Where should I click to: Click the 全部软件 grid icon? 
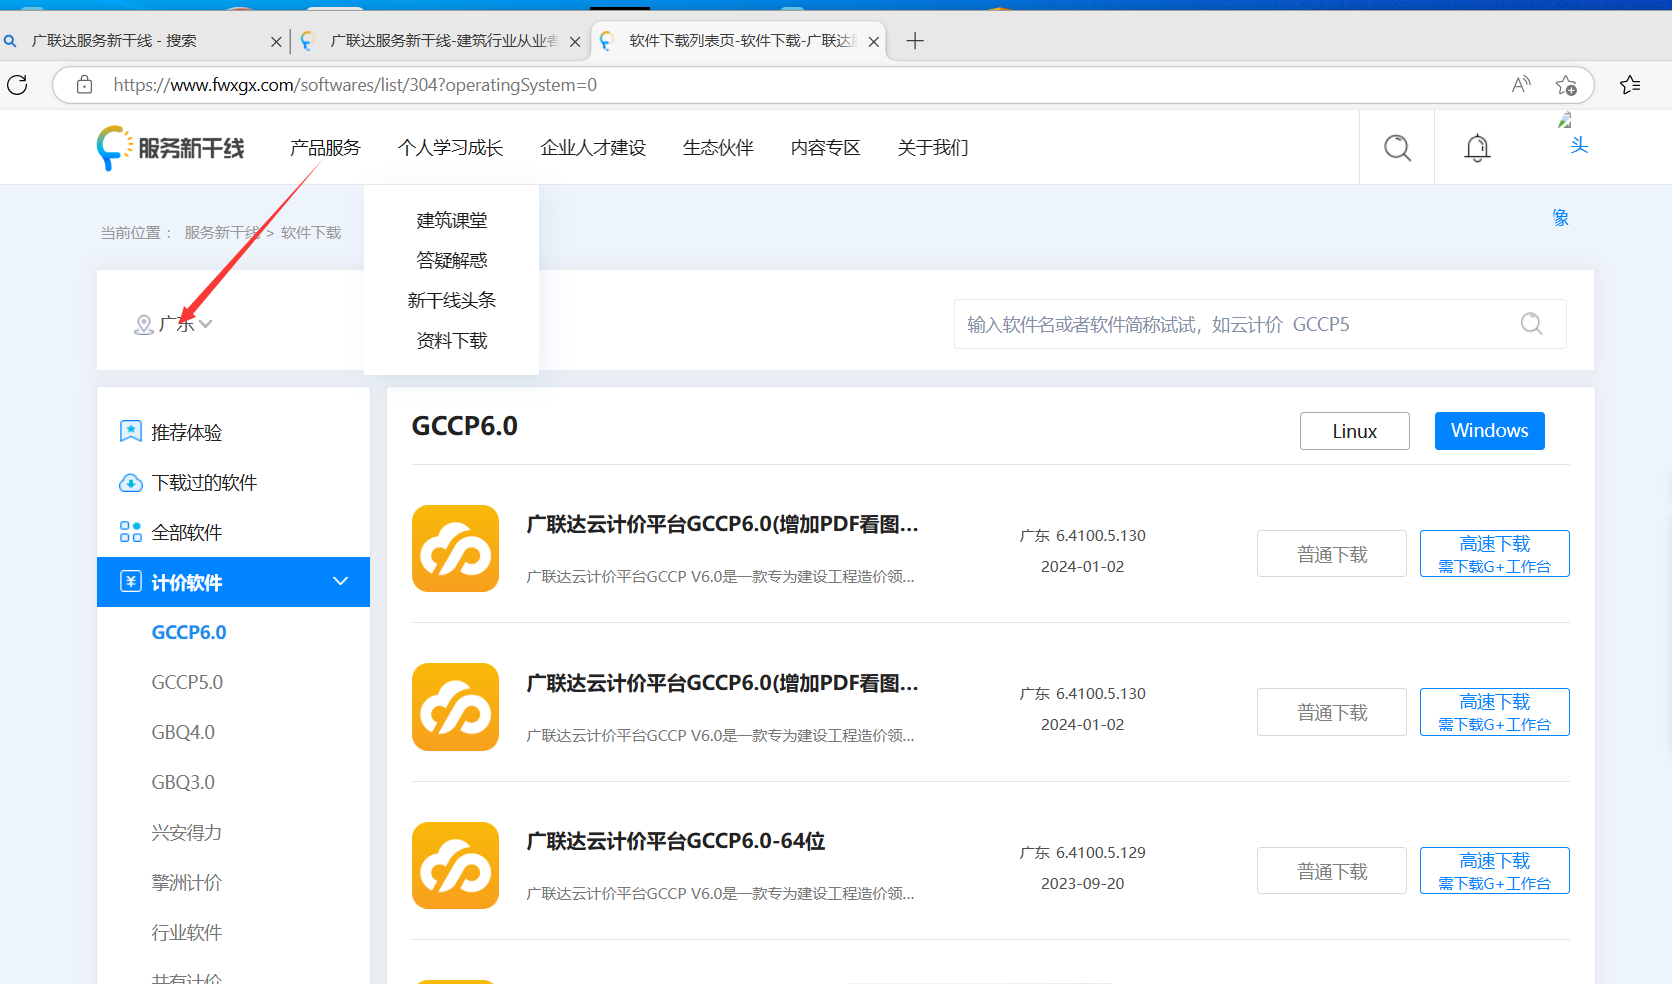[131, 532]
